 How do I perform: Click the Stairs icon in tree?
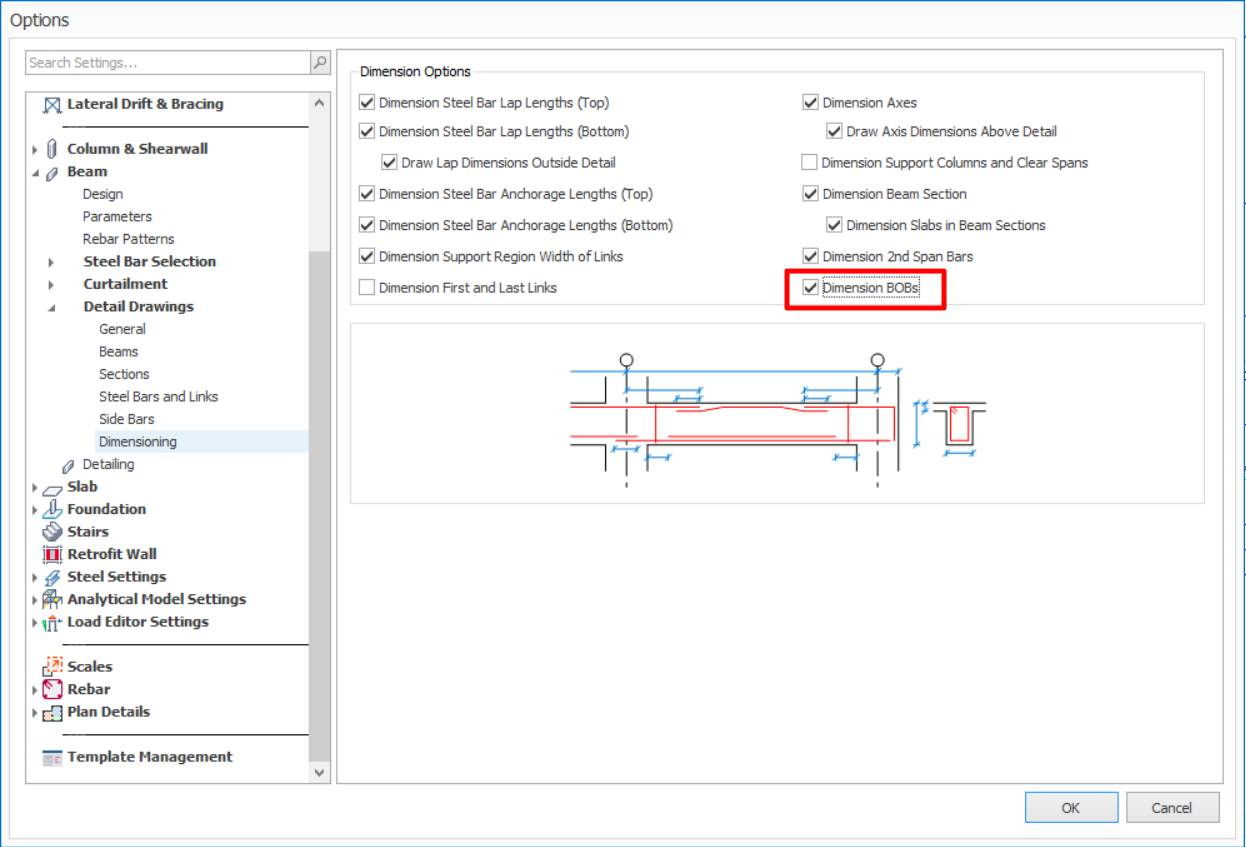pos(53,532)
